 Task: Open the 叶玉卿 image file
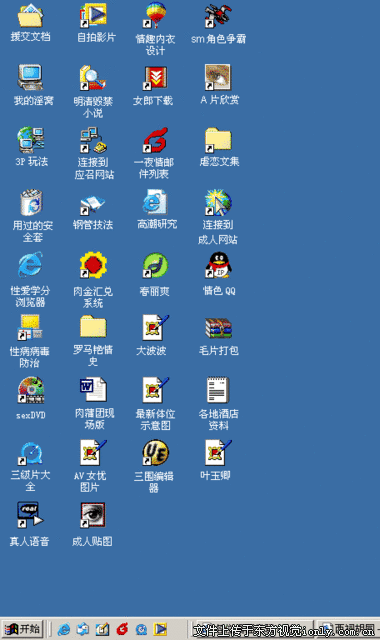pos(218,453)
